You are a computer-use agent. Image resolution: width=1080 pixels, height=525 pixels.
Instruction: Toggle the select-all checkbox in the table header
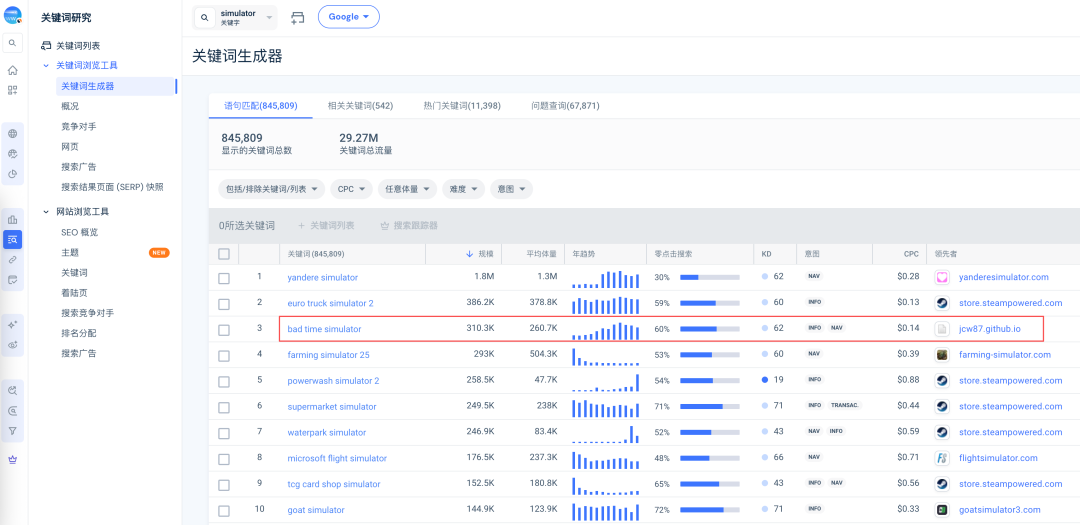click(224, 254)
